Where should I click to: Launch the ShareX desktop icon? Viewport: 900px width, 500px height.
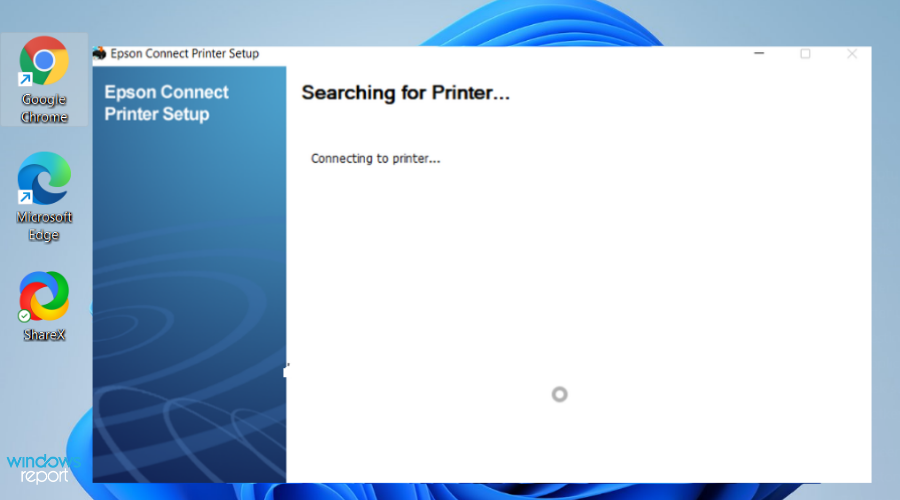(44, 306)
